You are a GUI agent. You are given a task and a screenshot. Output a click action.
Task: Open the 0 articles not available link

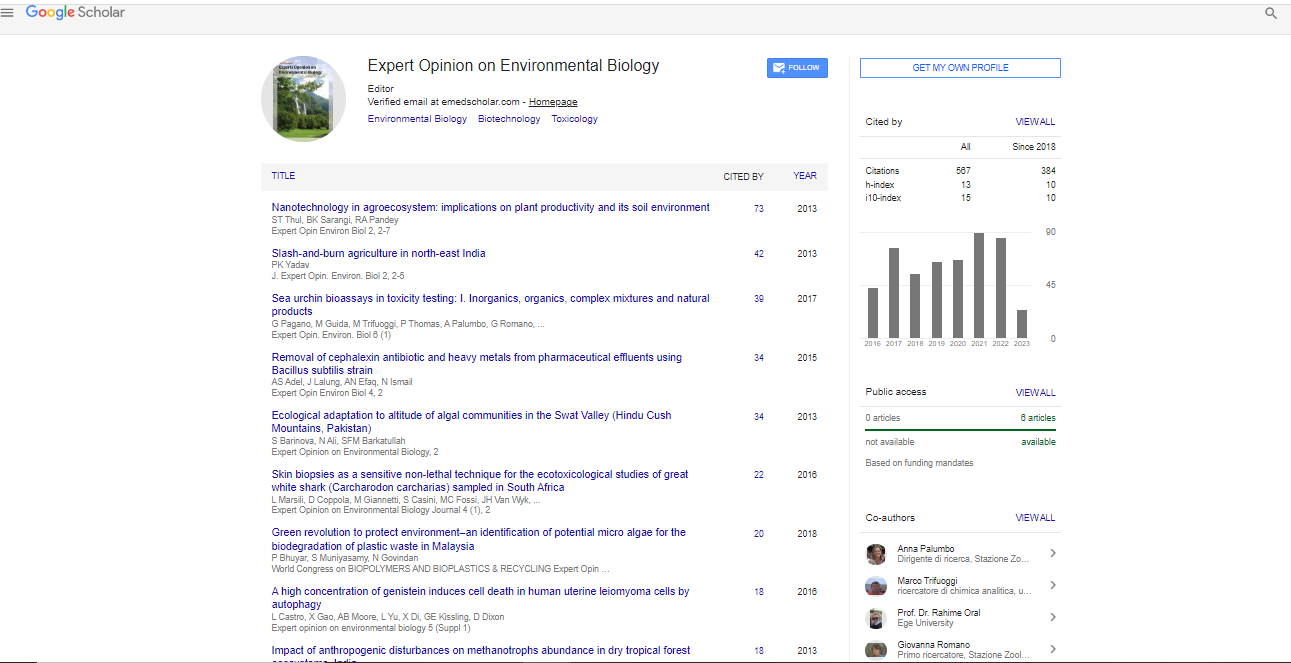tap(883, 418)
